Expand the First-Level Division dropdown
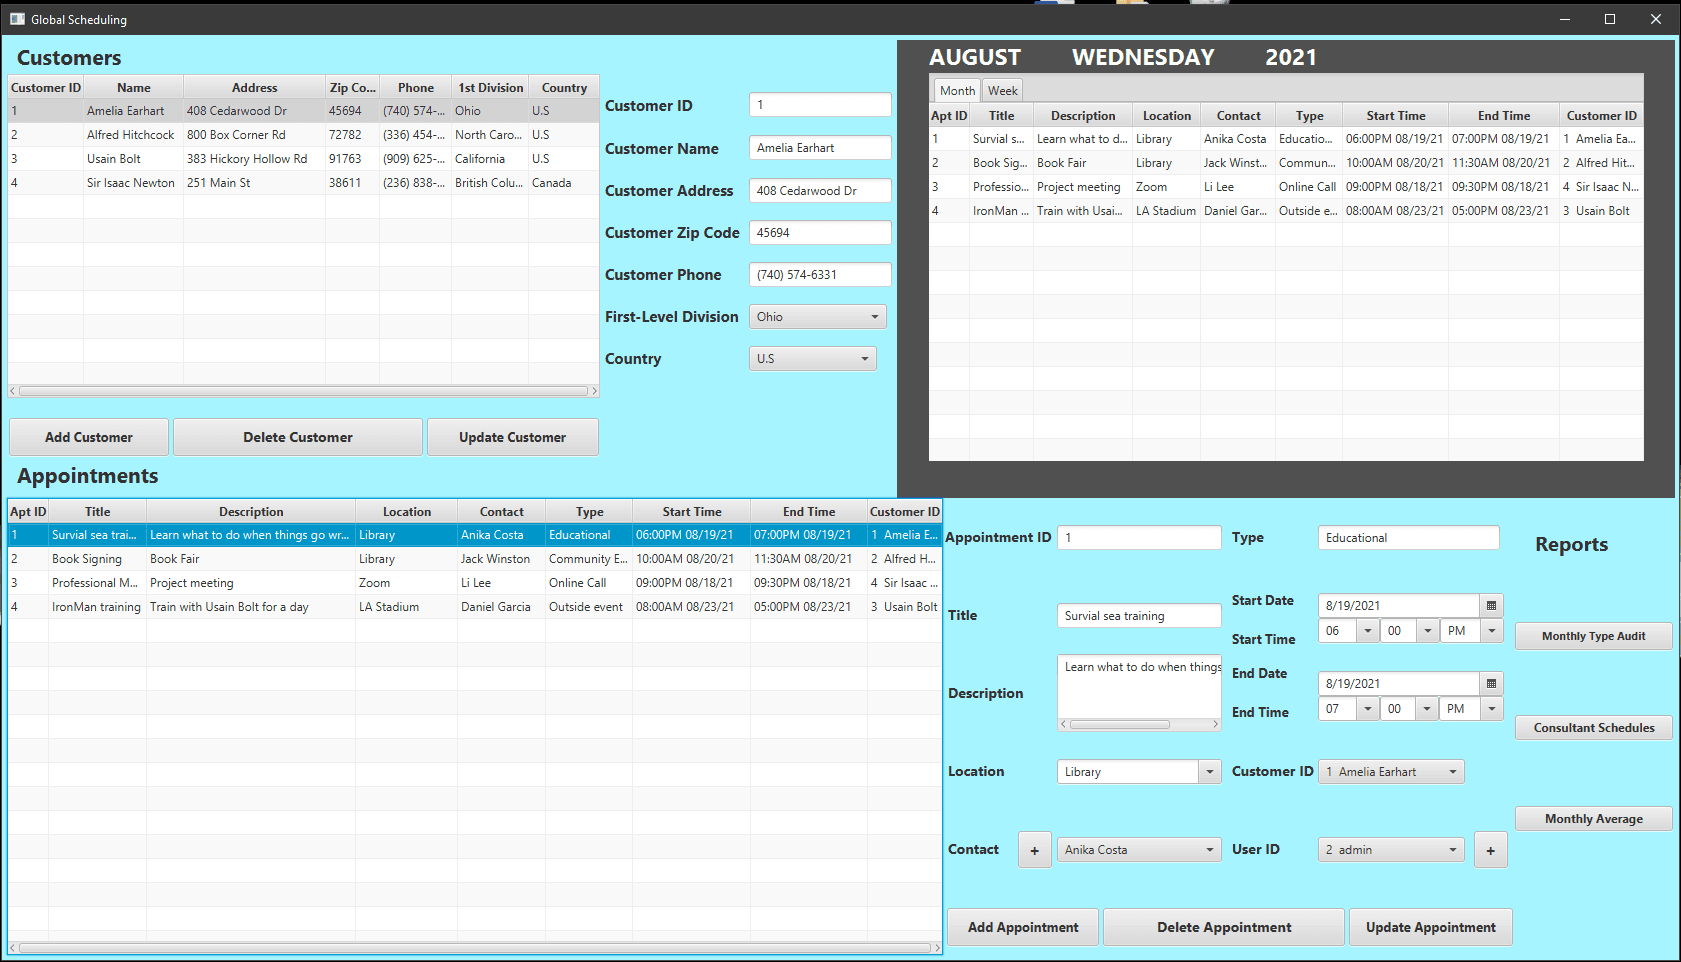 817,317
